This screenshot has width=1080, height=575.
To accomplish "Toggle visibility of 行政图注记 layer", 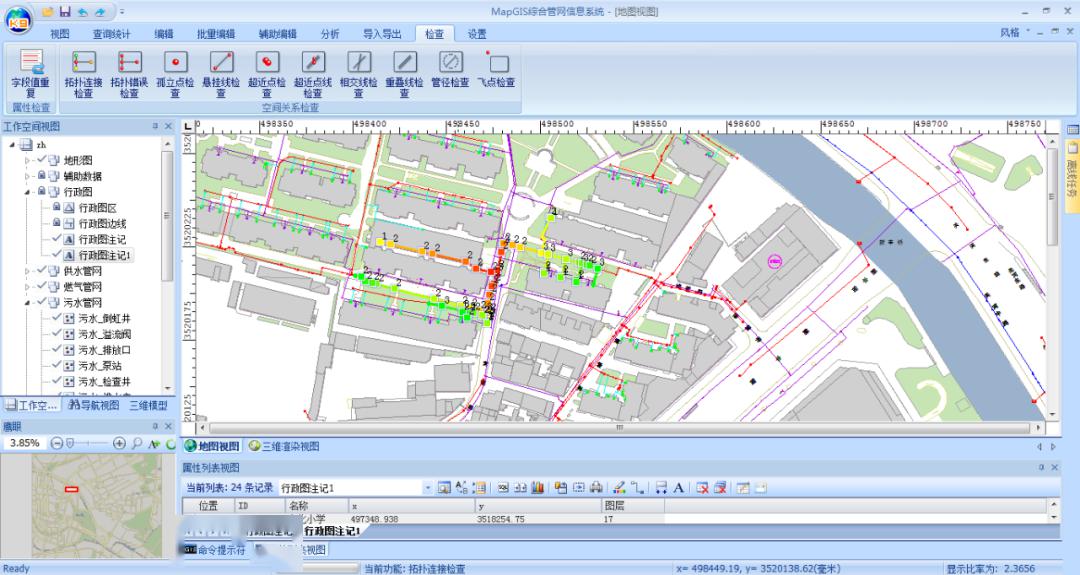I will pyautogui.click(x=58, y=240).
